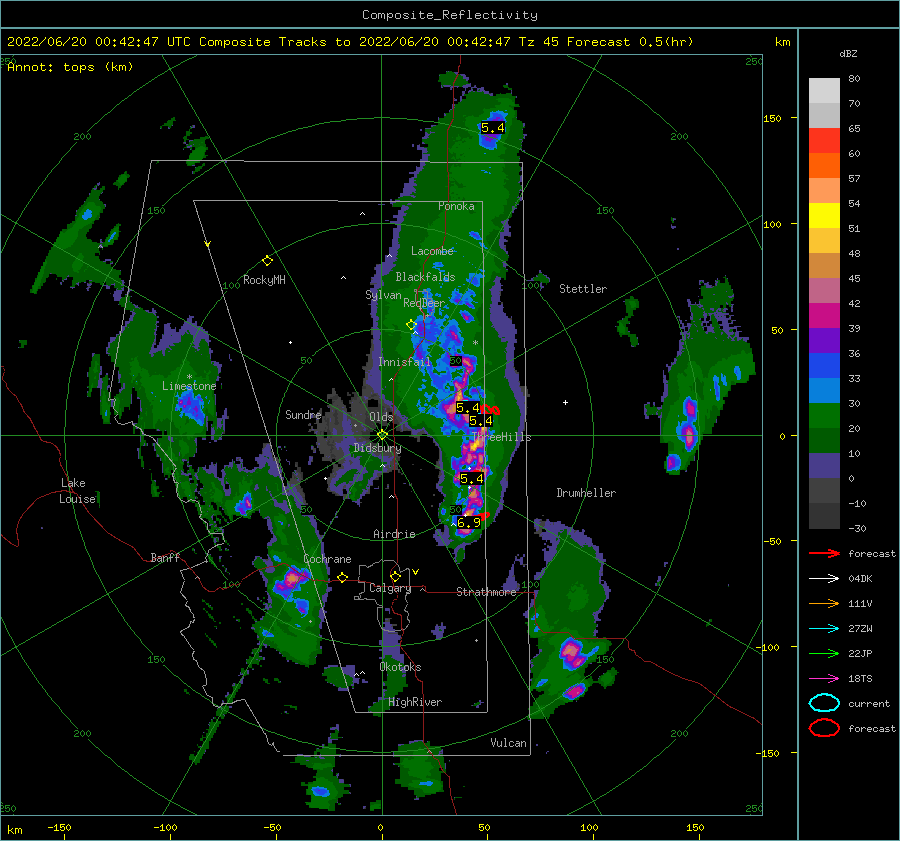Screen dimensions: 900x841
Task: Select the bright yellow swatch in dBZ legend
Action: click(x=824, y=216)
